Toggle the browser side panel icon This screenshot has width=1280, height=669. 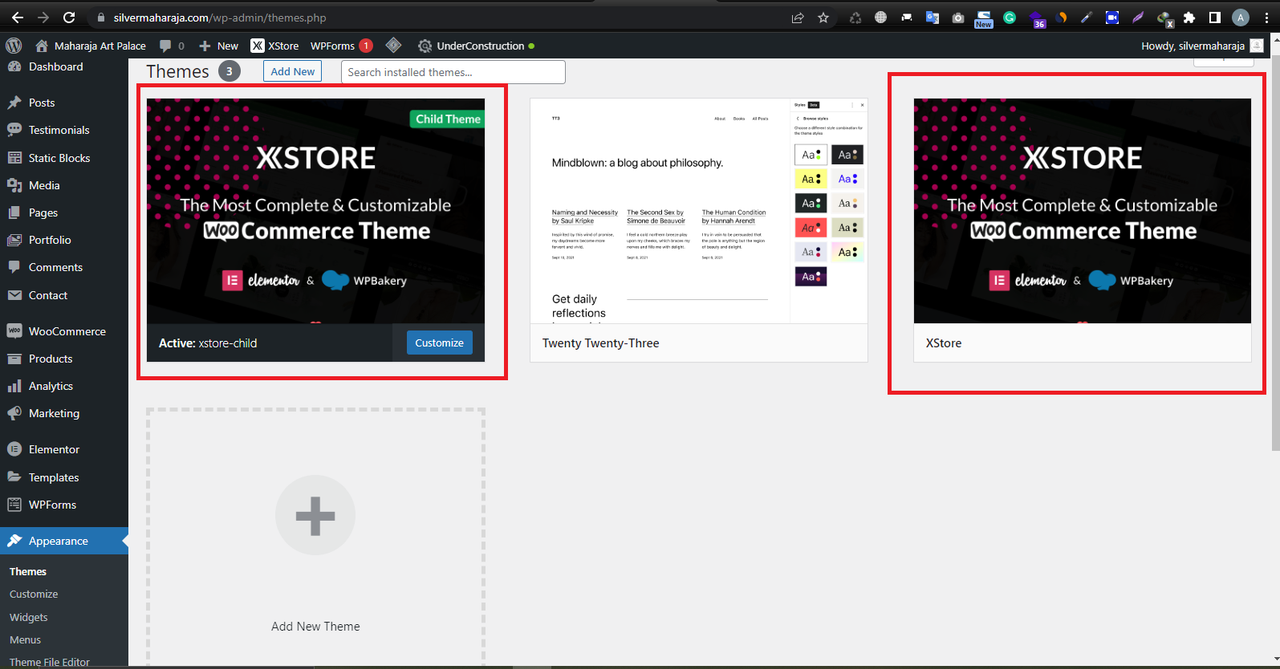coord(1214,17)
